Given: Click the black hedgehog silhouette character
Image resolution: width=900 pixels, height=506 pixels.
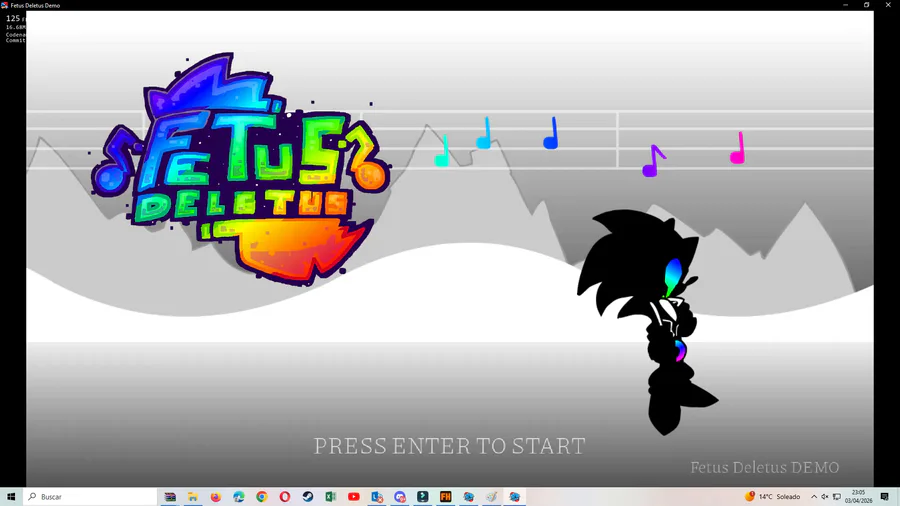Looking at the screenshot, I should coord(646,321).
